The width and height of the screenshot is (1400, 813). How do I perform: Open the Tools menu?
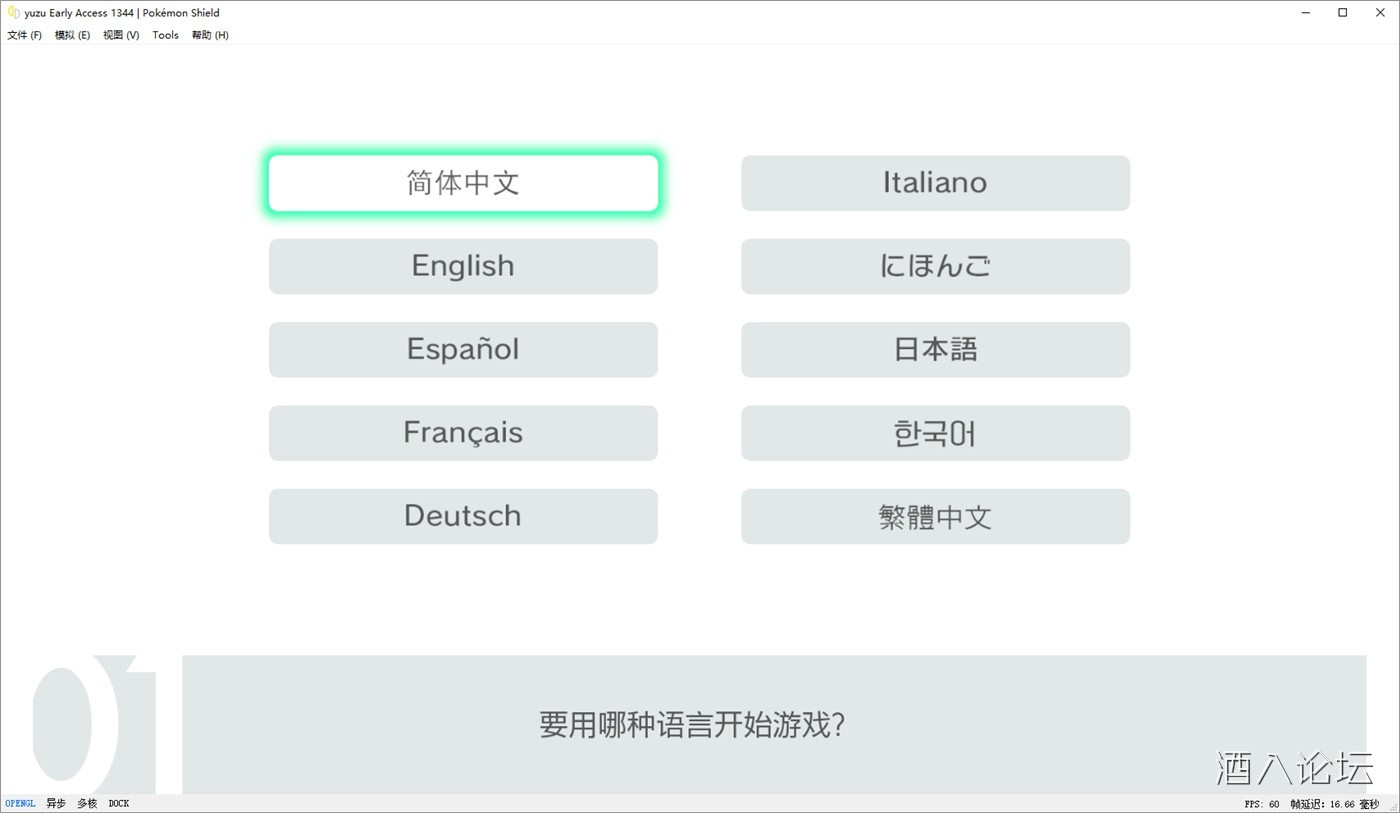(165, 35)
